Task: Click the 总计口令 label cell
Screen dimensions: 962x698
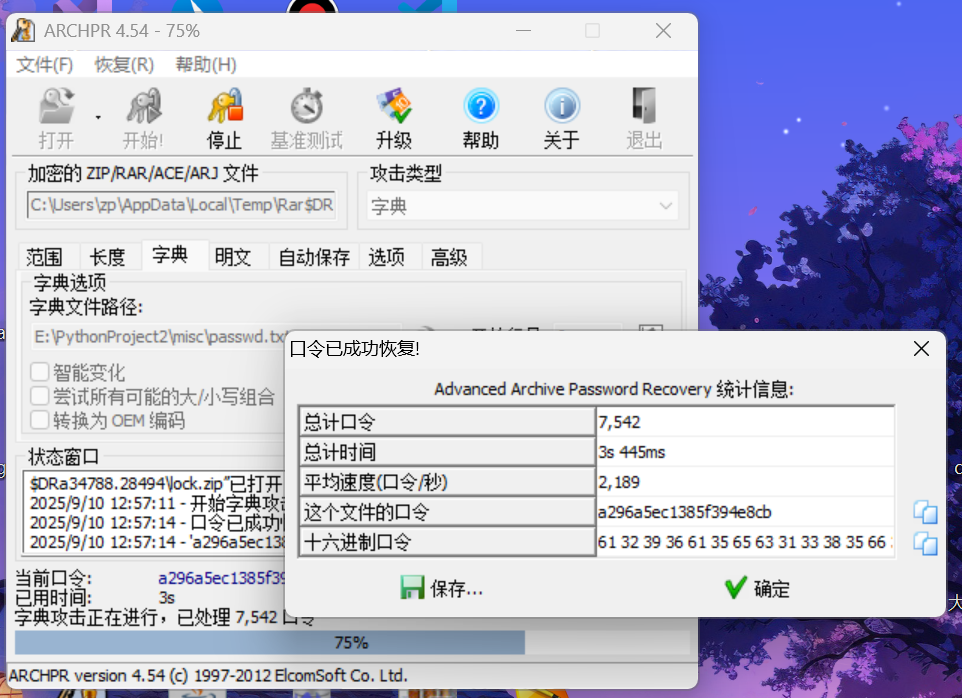Action: point(447,422)
